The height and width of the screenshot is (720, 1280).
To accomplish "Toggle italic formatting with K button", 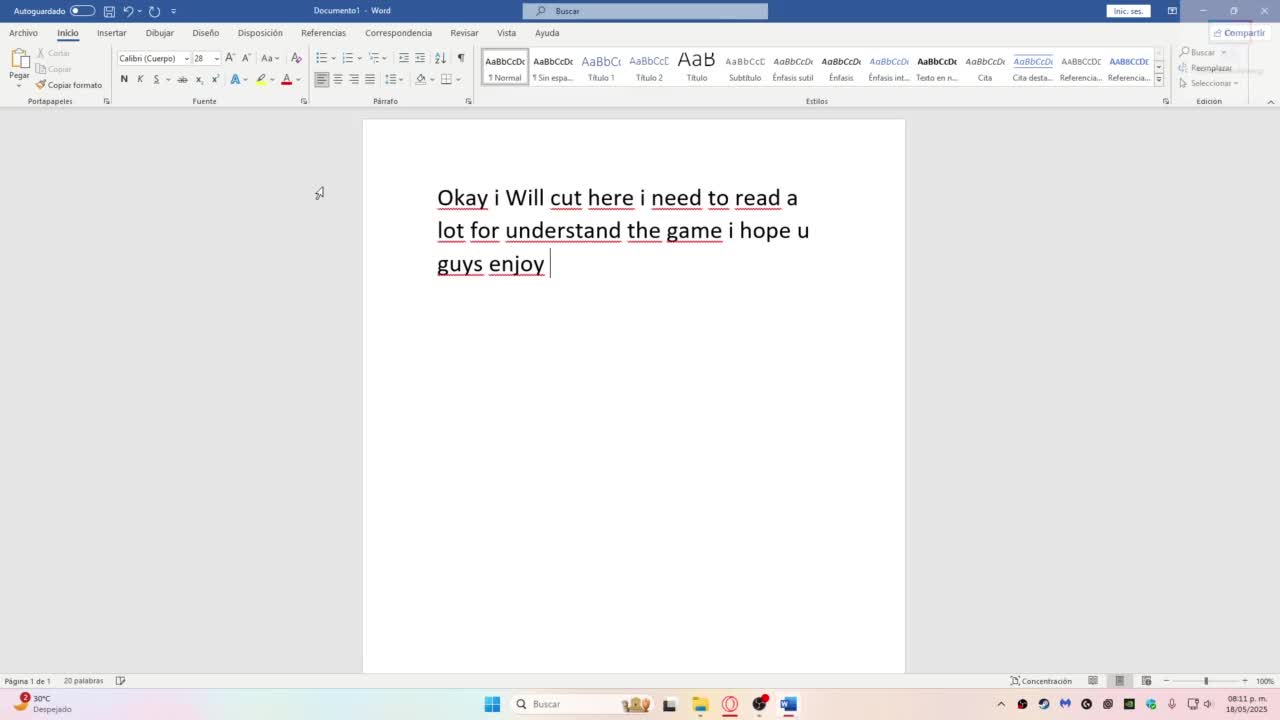I will click(140, 79).
